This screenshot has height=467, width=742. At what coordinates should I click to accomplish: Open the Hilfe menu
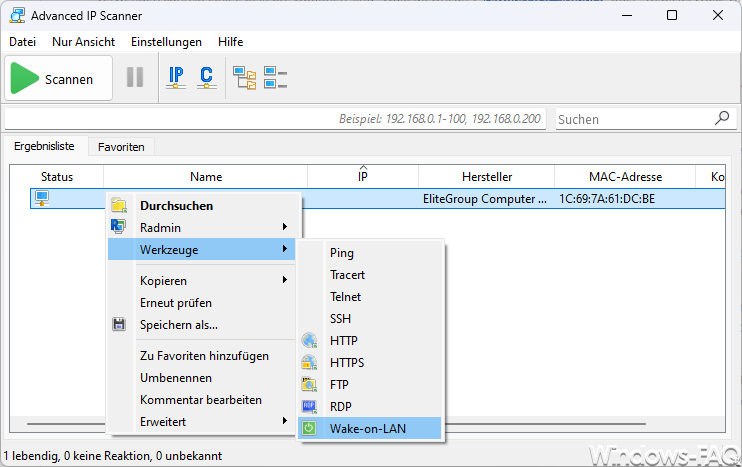coord(230,42)
